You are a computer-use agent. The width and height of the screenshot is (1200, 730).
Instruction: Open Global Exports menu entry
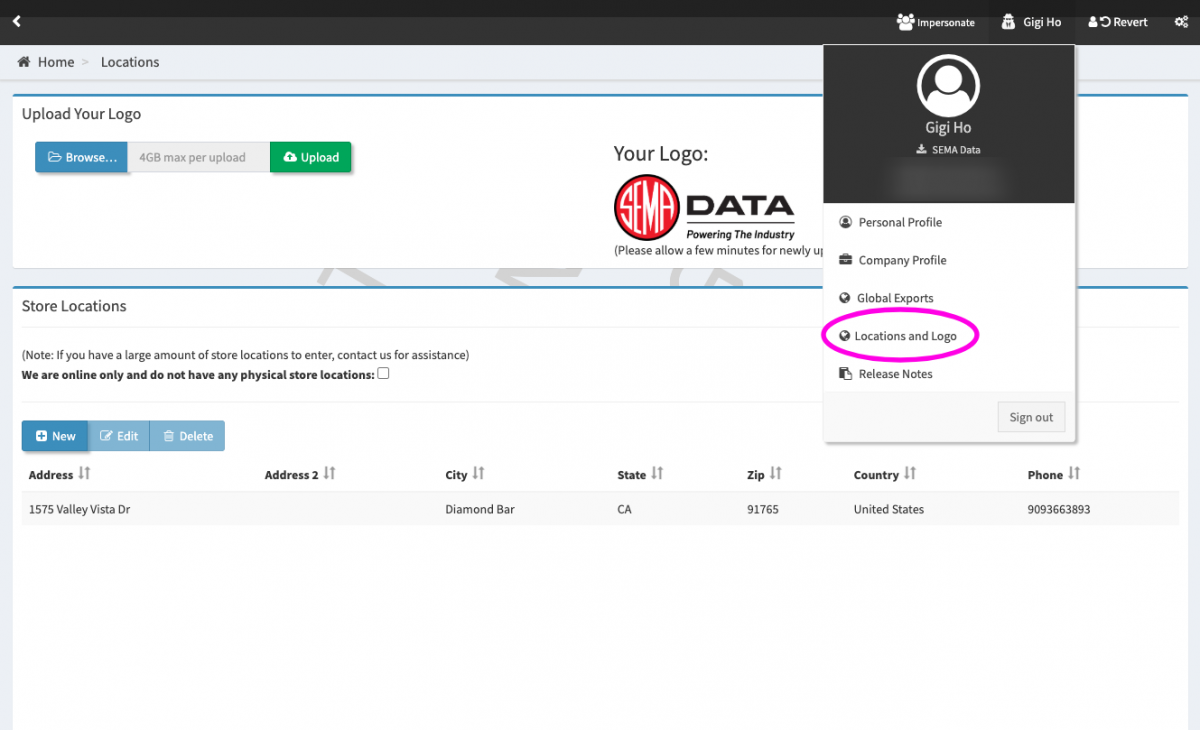pos(894,298)
